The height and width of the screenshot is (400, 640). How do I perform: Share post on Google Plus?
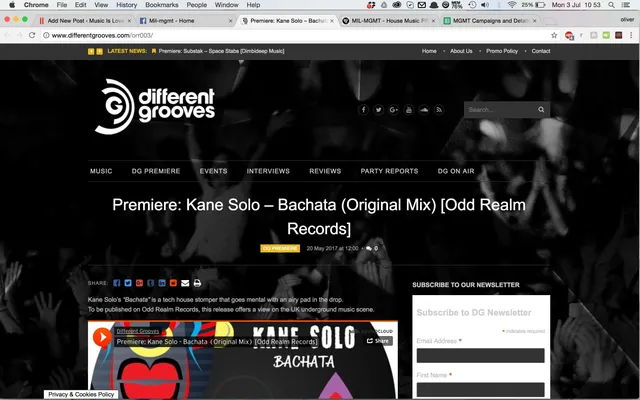140,283
